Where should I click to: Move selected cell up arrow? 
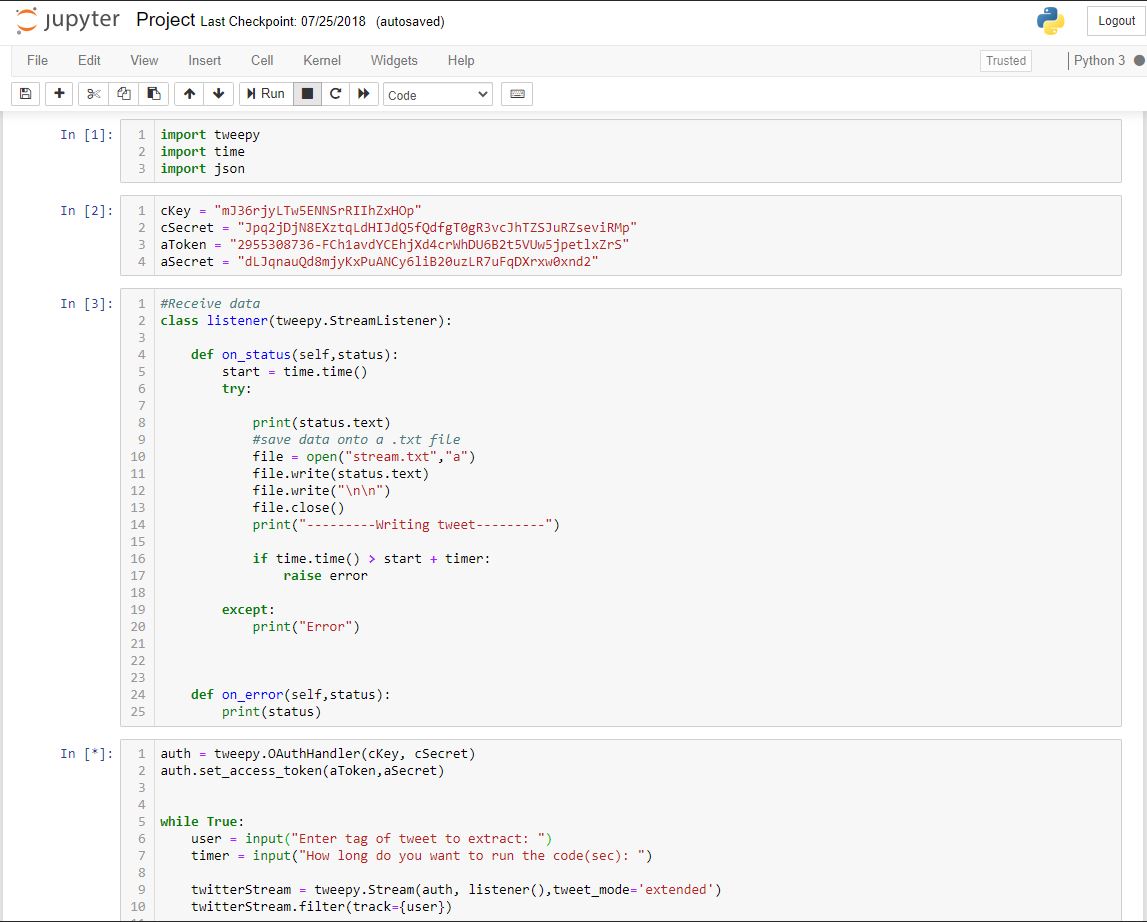click(x=189, y=94)
